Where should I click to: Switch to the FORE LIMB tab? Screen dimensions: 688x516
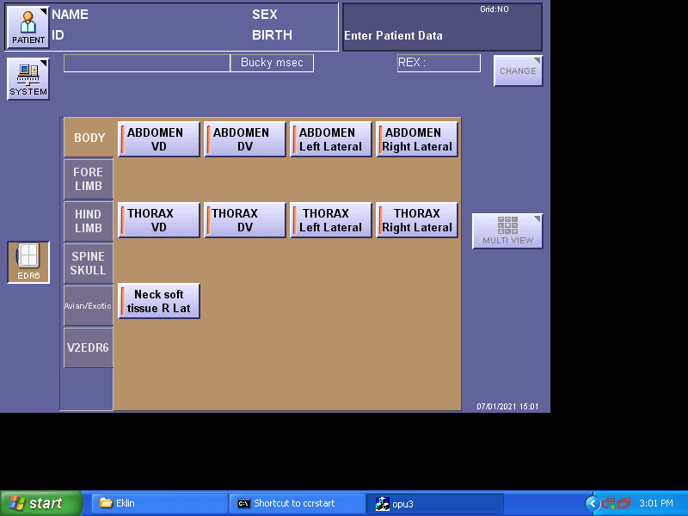(x=88, y=179)
